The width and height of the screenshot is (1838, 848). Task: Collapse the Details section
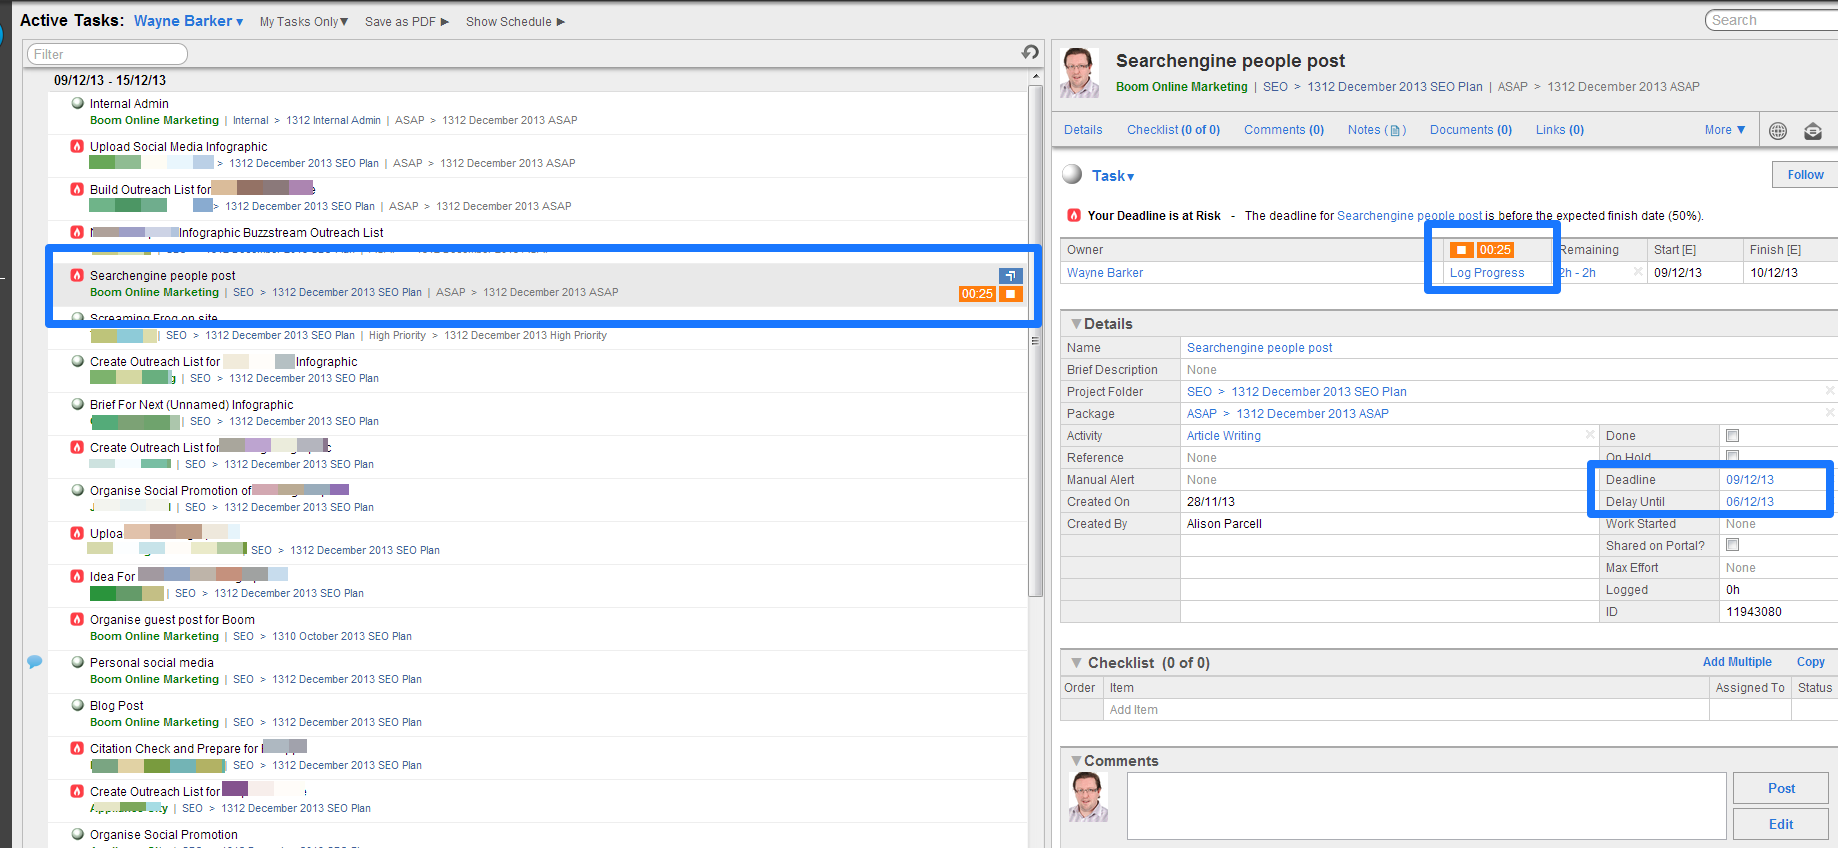coord(1076,324)
